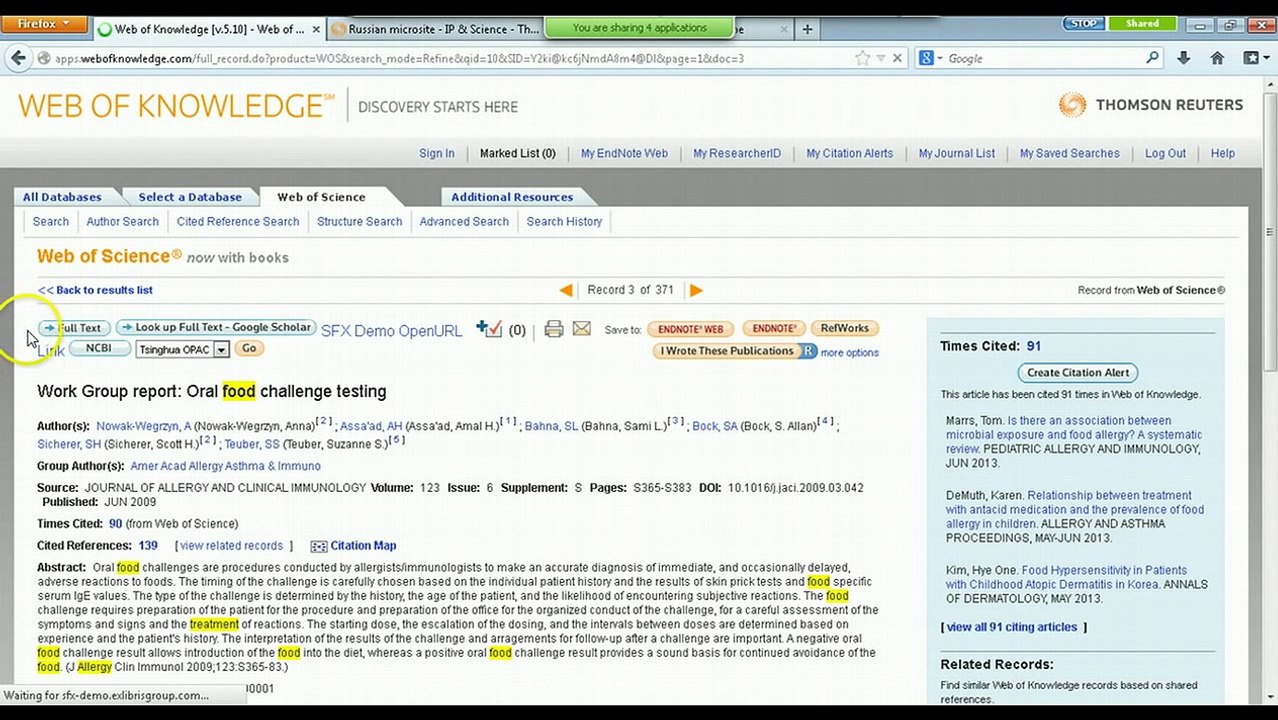
Task: Click into the Google search field
Action: click(1044, 58)
